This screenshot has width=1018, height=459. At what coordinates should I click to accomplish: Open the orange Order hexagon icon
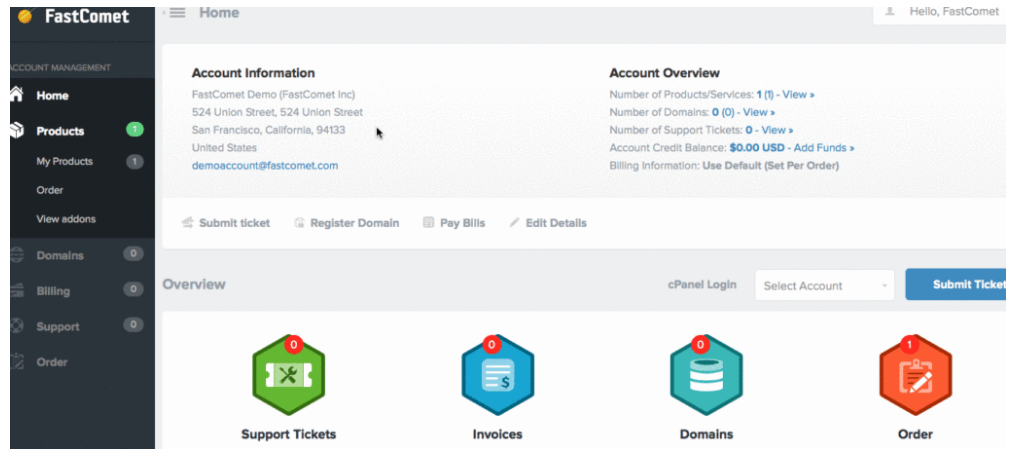915,377
